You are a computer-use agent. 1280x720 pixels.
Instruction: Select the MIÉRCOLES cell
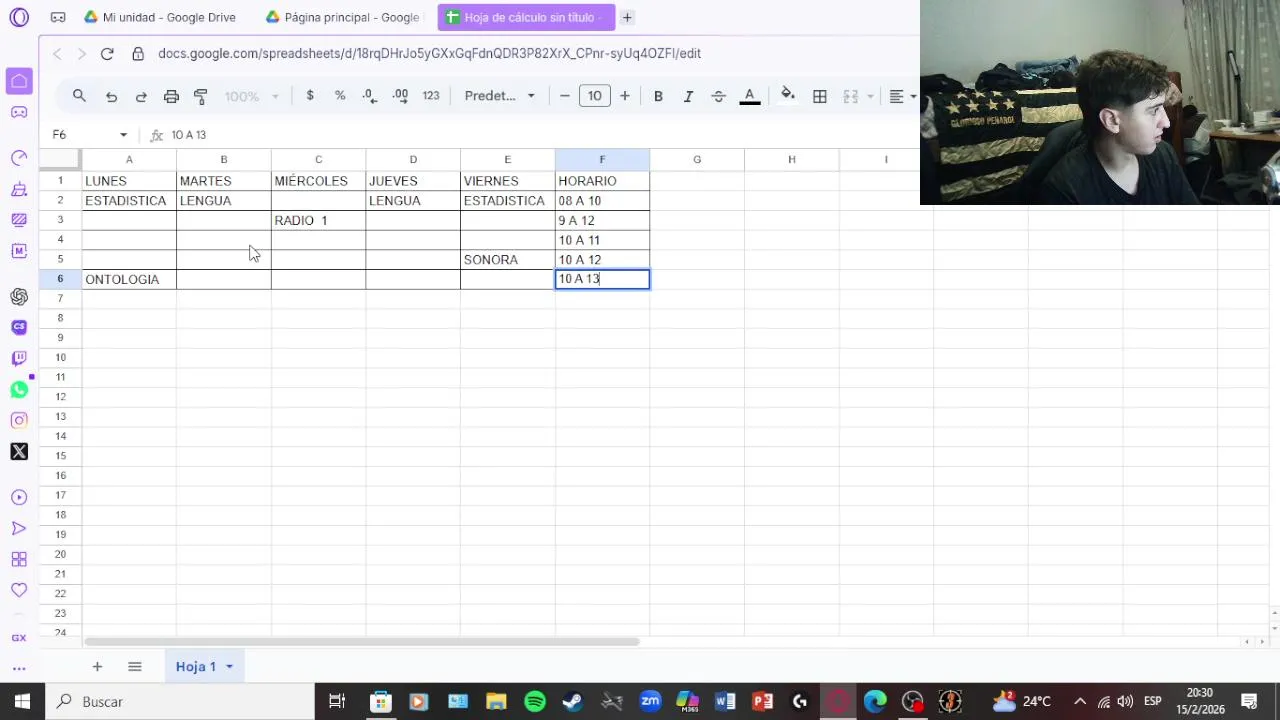point(318,181)
